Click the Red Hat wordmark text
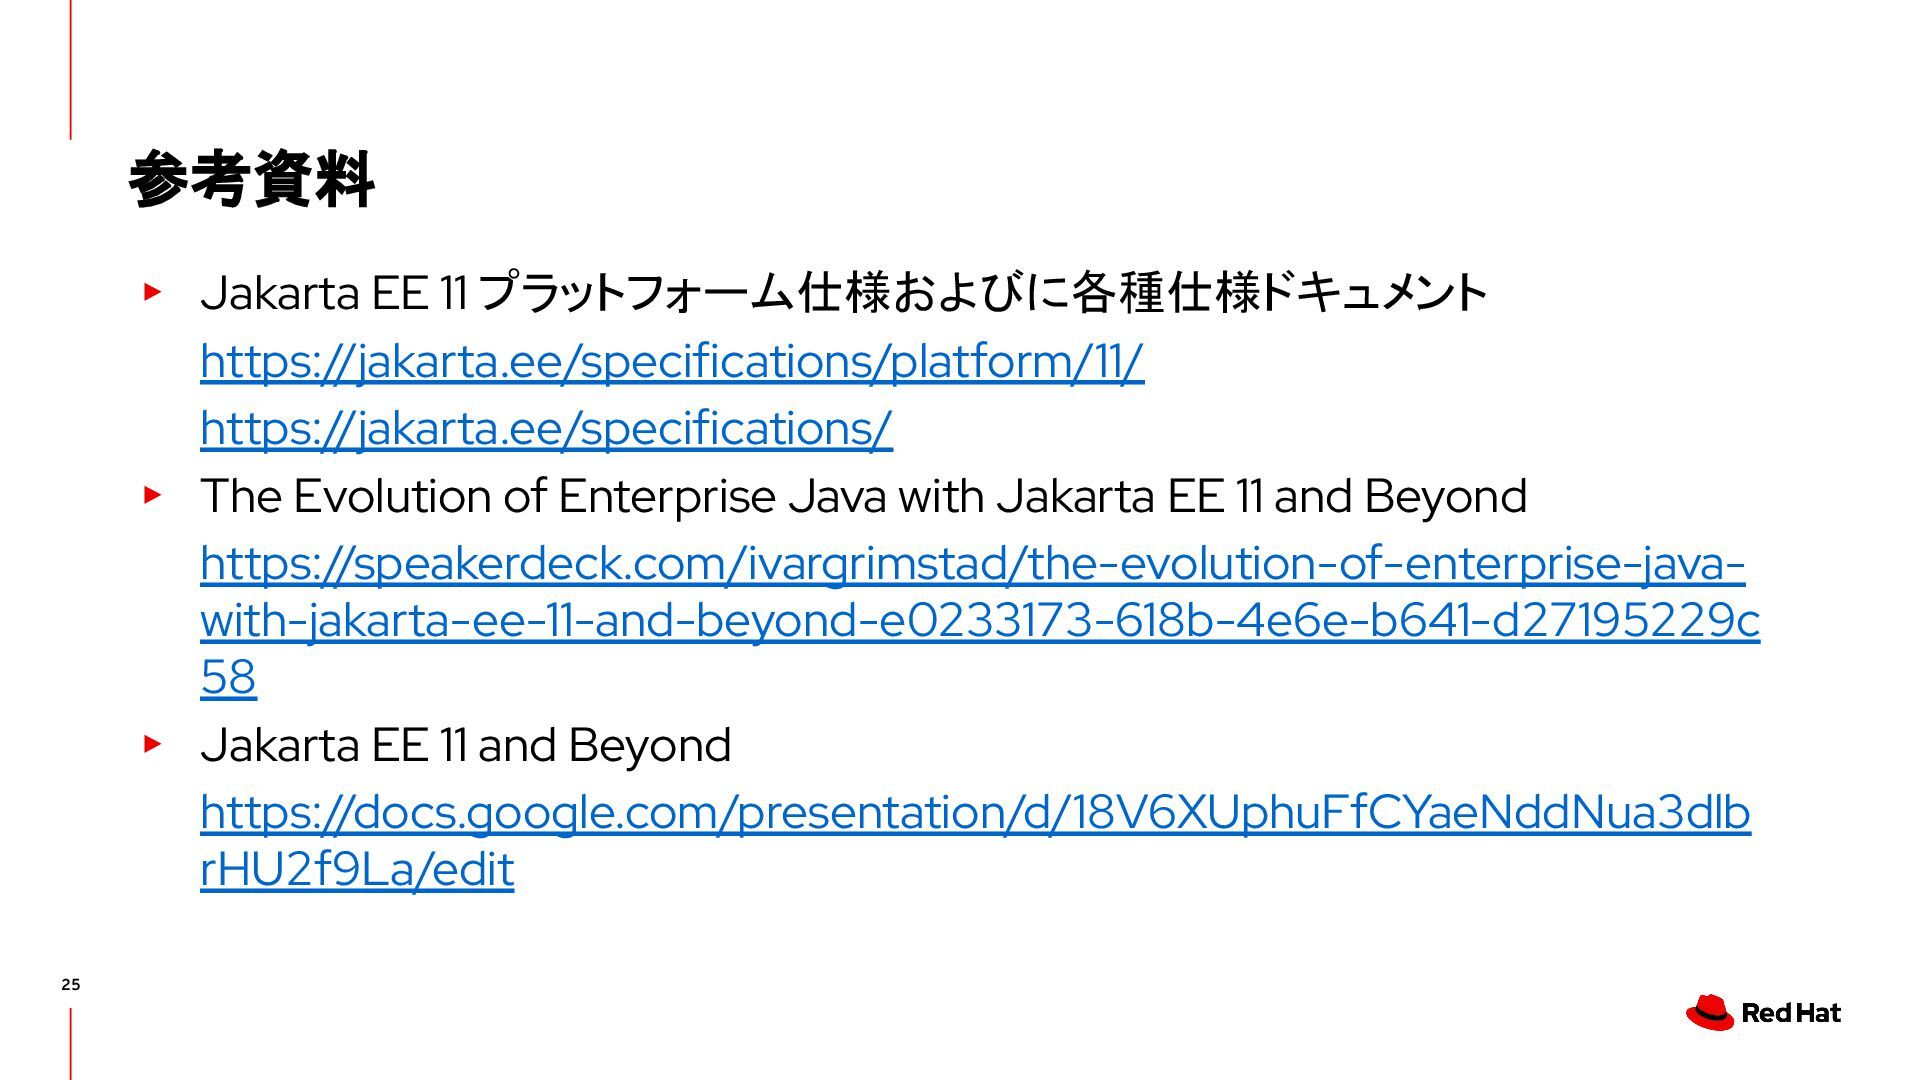Image resolution: width=1920 pixels, height=1080 pixels. (1791, 1013)
